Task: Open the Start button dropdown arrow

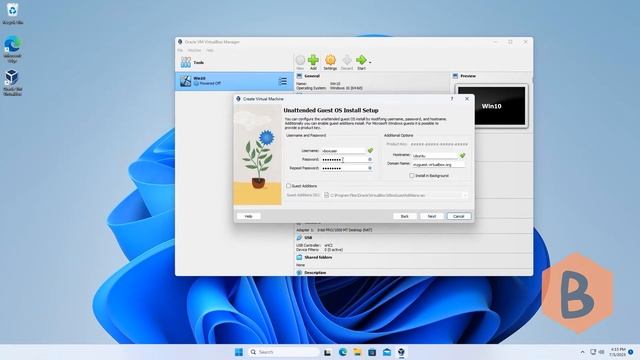Action: click(x=370, y=62)
